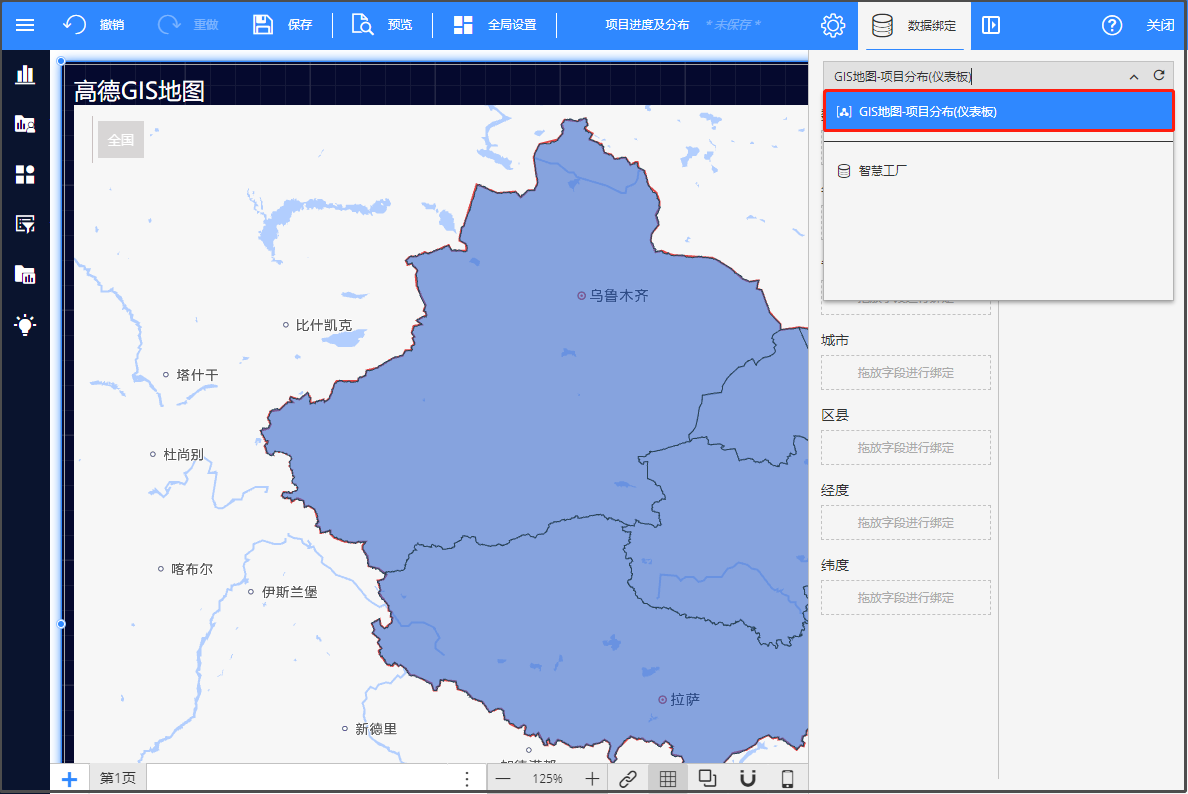
Task: Toggle mobile device view
Action: [787, 779]
